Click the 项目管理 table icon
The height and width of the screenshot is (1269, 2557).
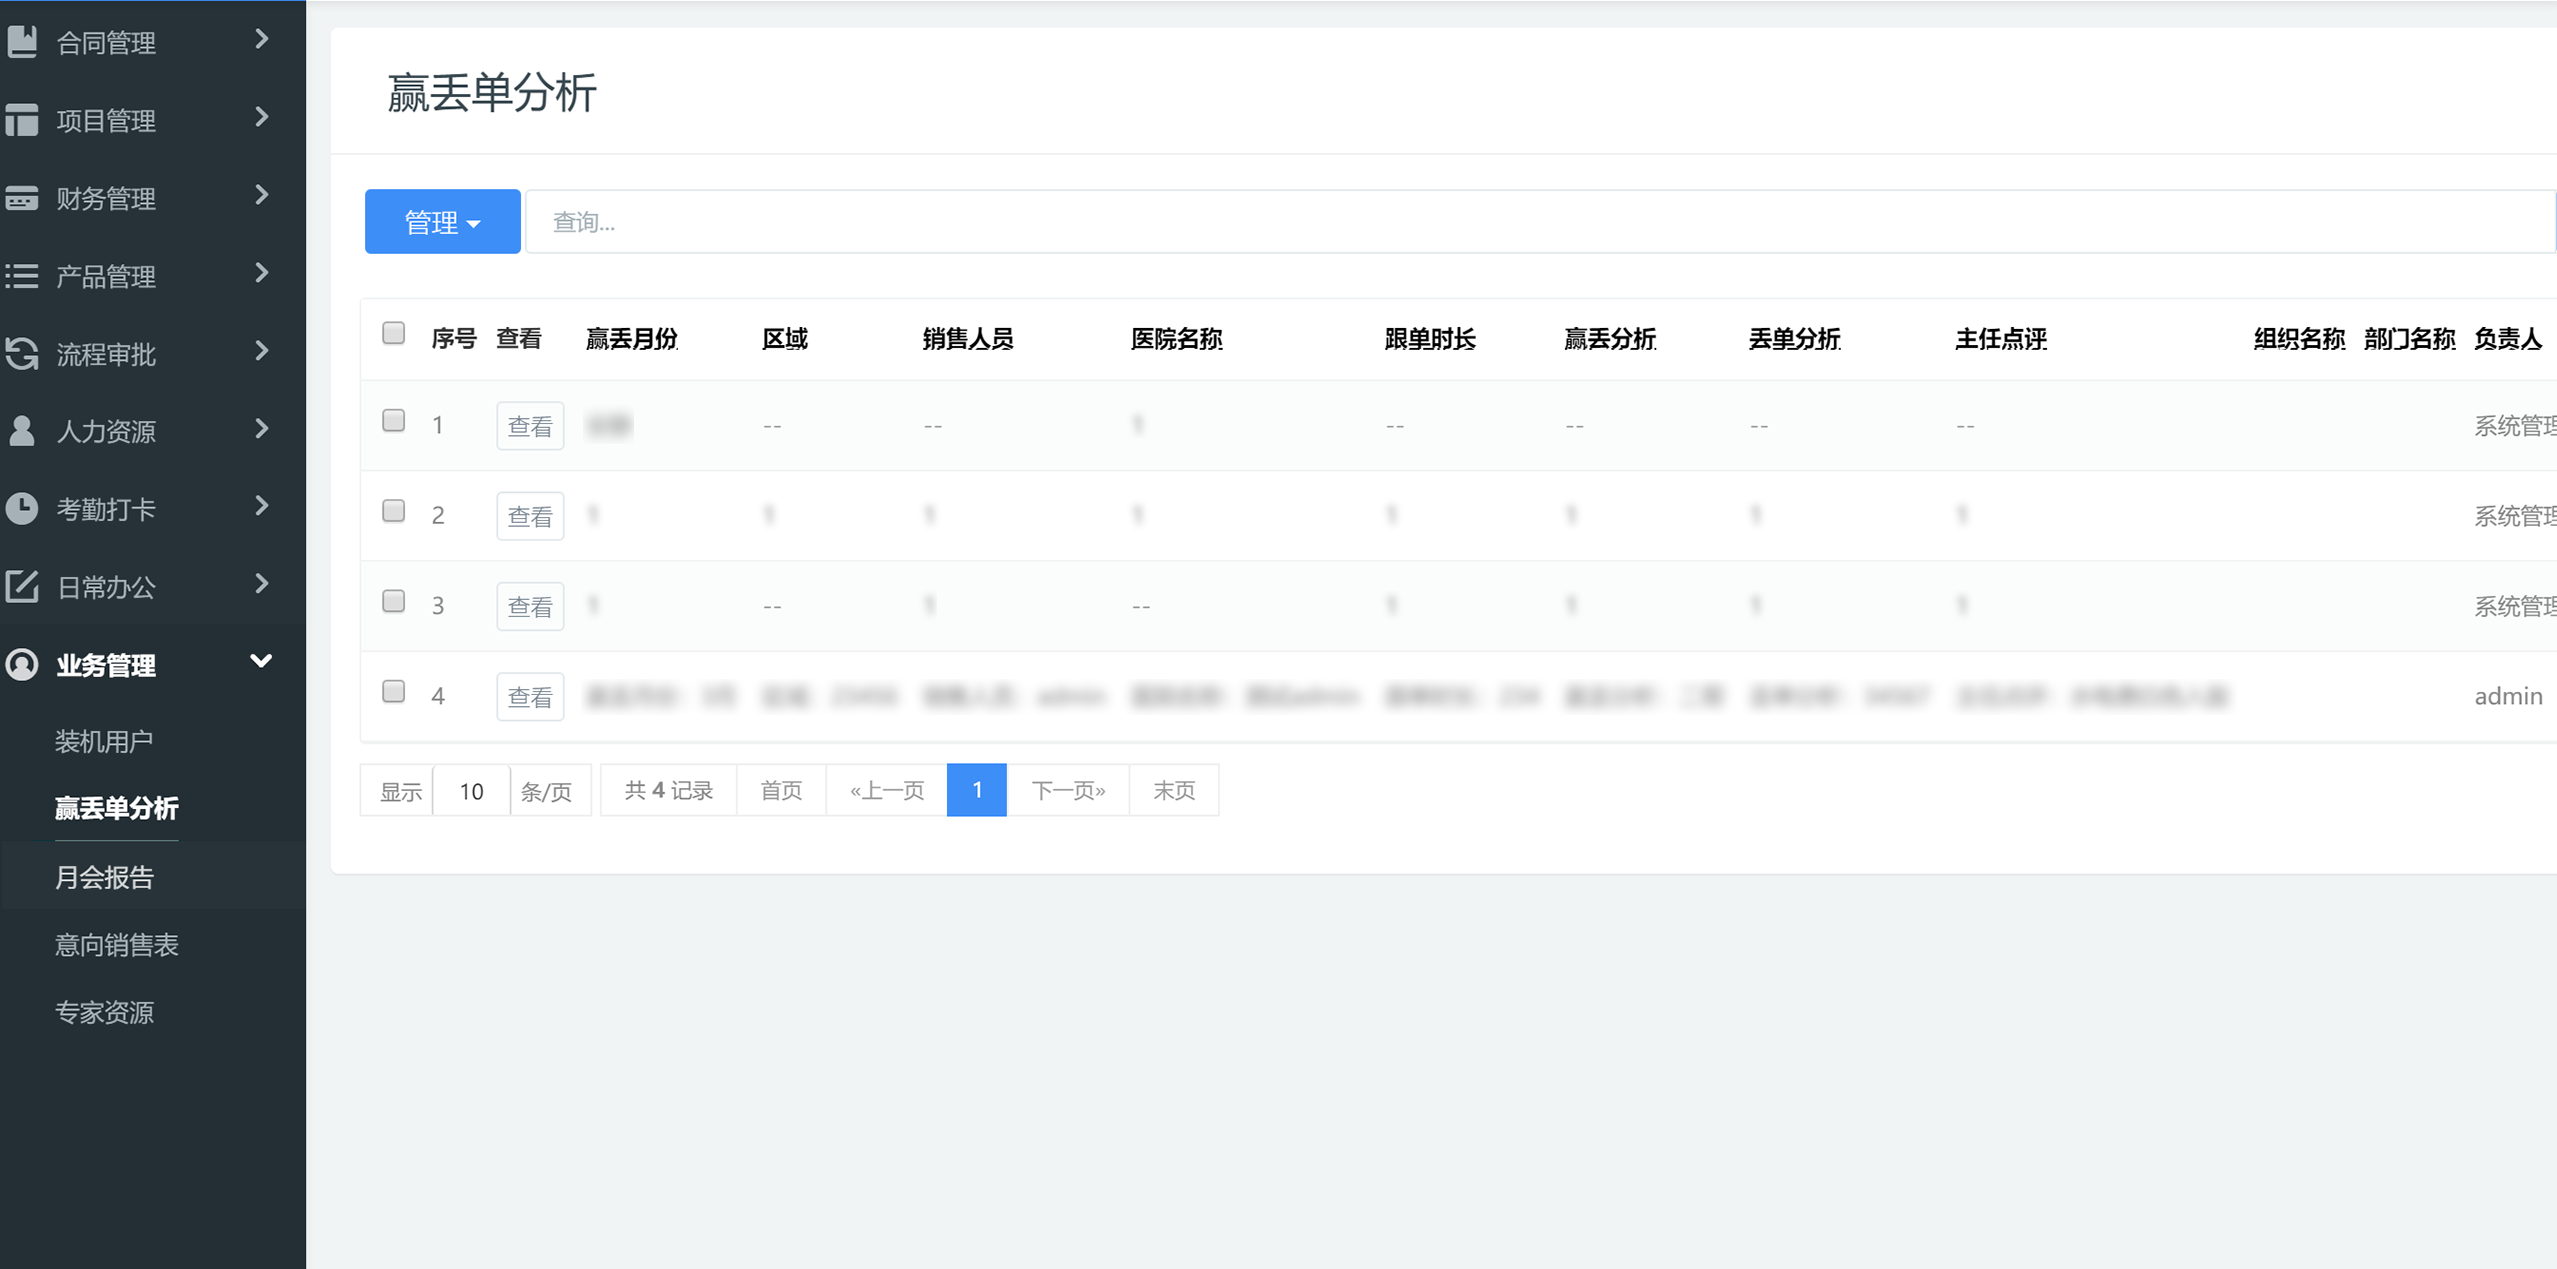coord(22,120)
